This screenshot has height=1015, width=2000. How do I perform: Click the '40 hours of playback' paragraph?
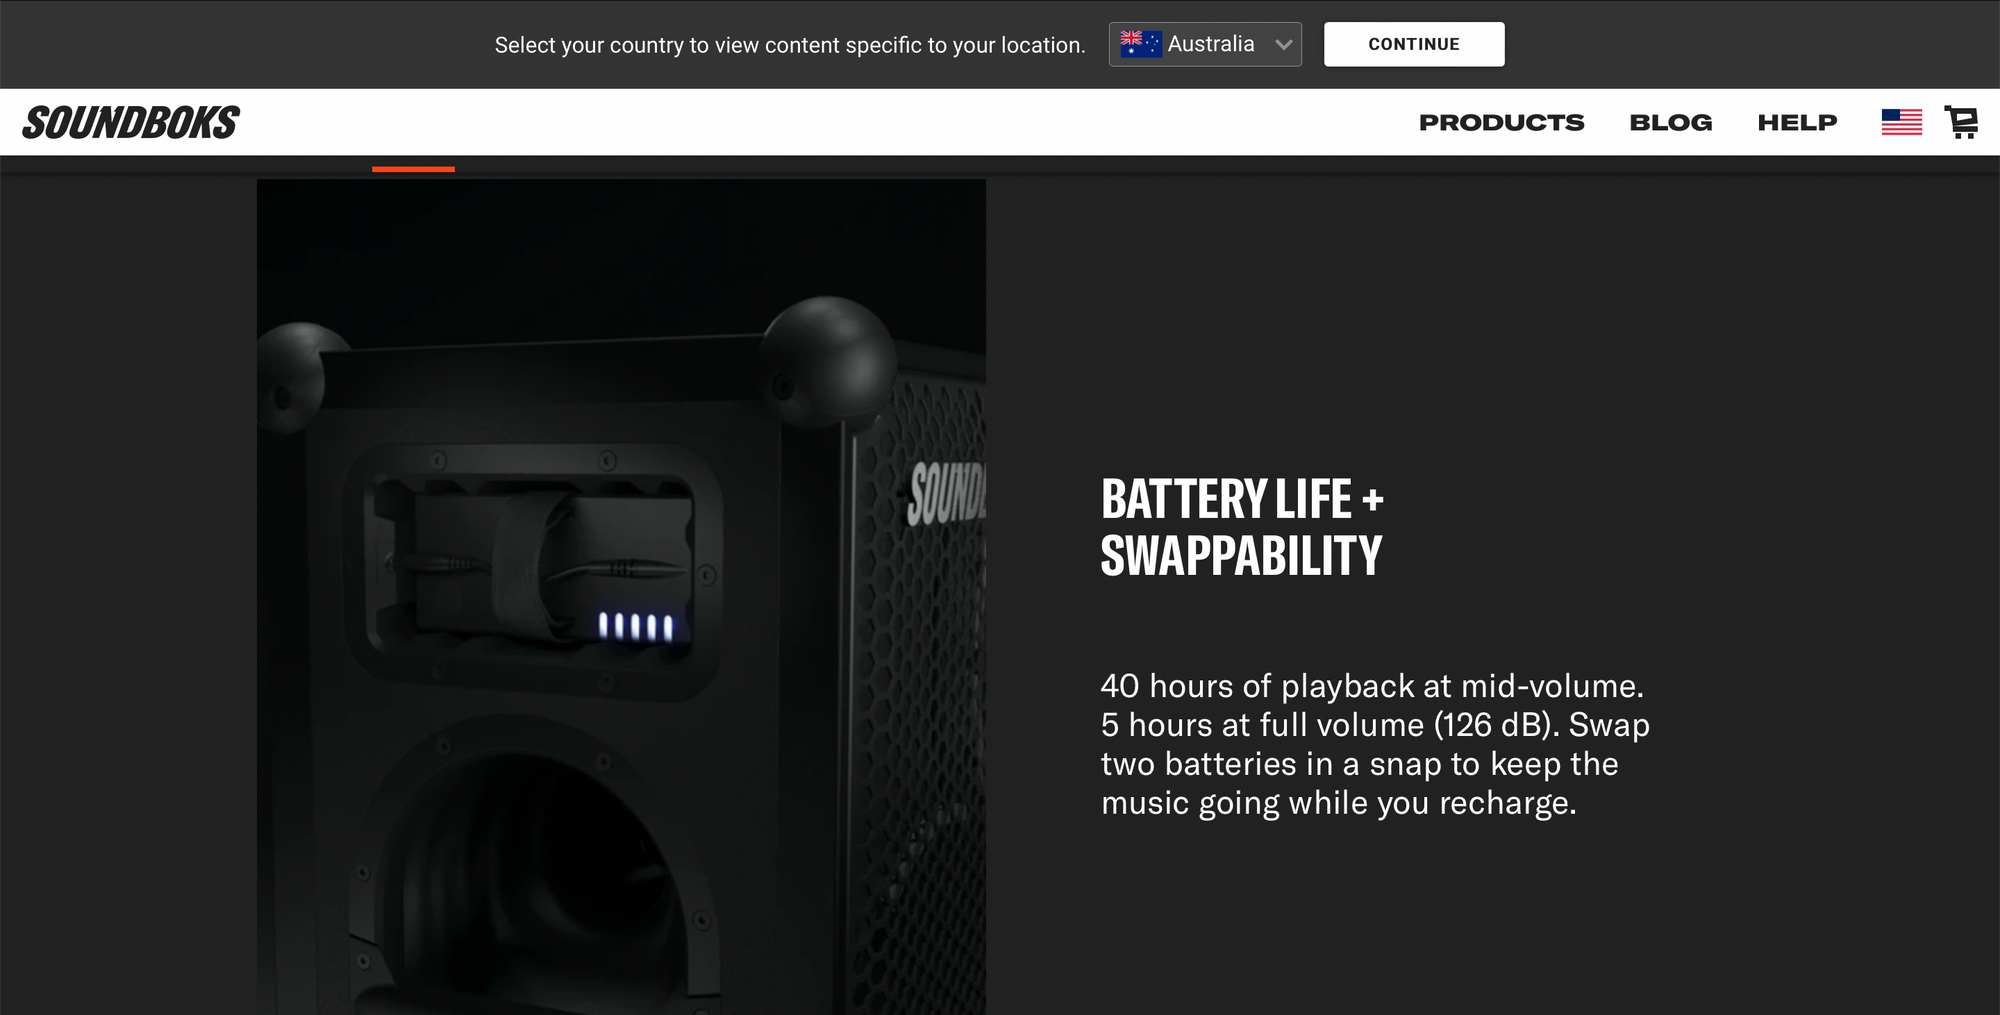(1375, 744)
